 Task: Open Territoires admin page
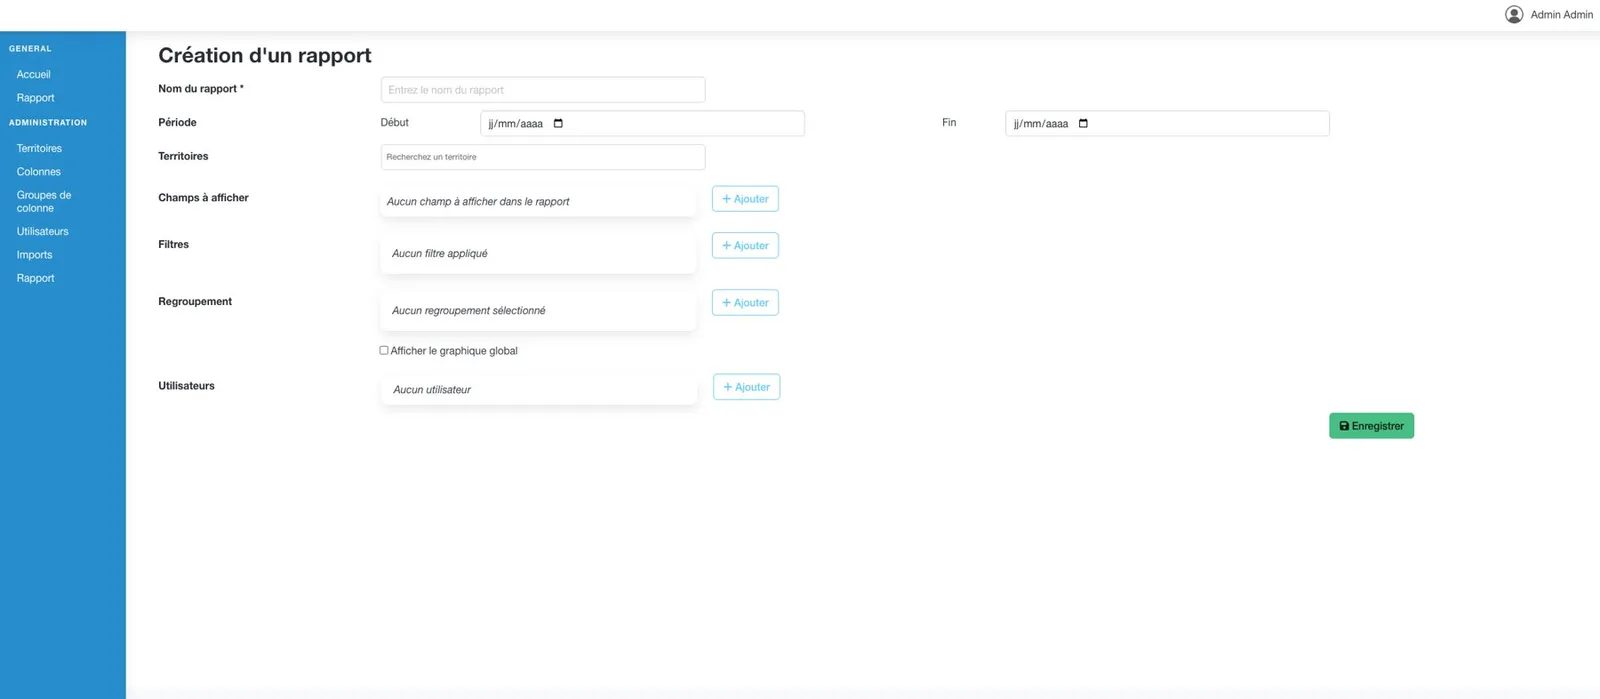[x=39, y=148]
